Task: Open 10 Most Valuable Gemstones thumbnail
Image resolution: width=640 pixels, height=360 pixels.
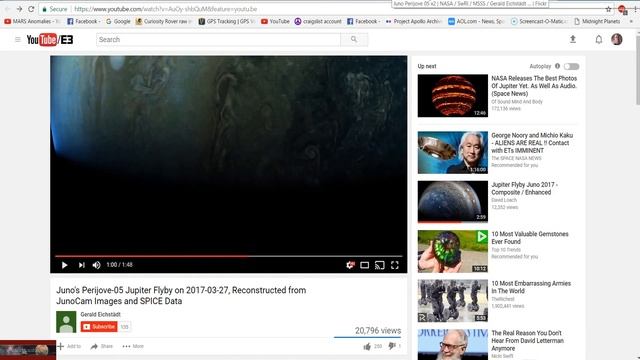Action: [x=452, y=251]
